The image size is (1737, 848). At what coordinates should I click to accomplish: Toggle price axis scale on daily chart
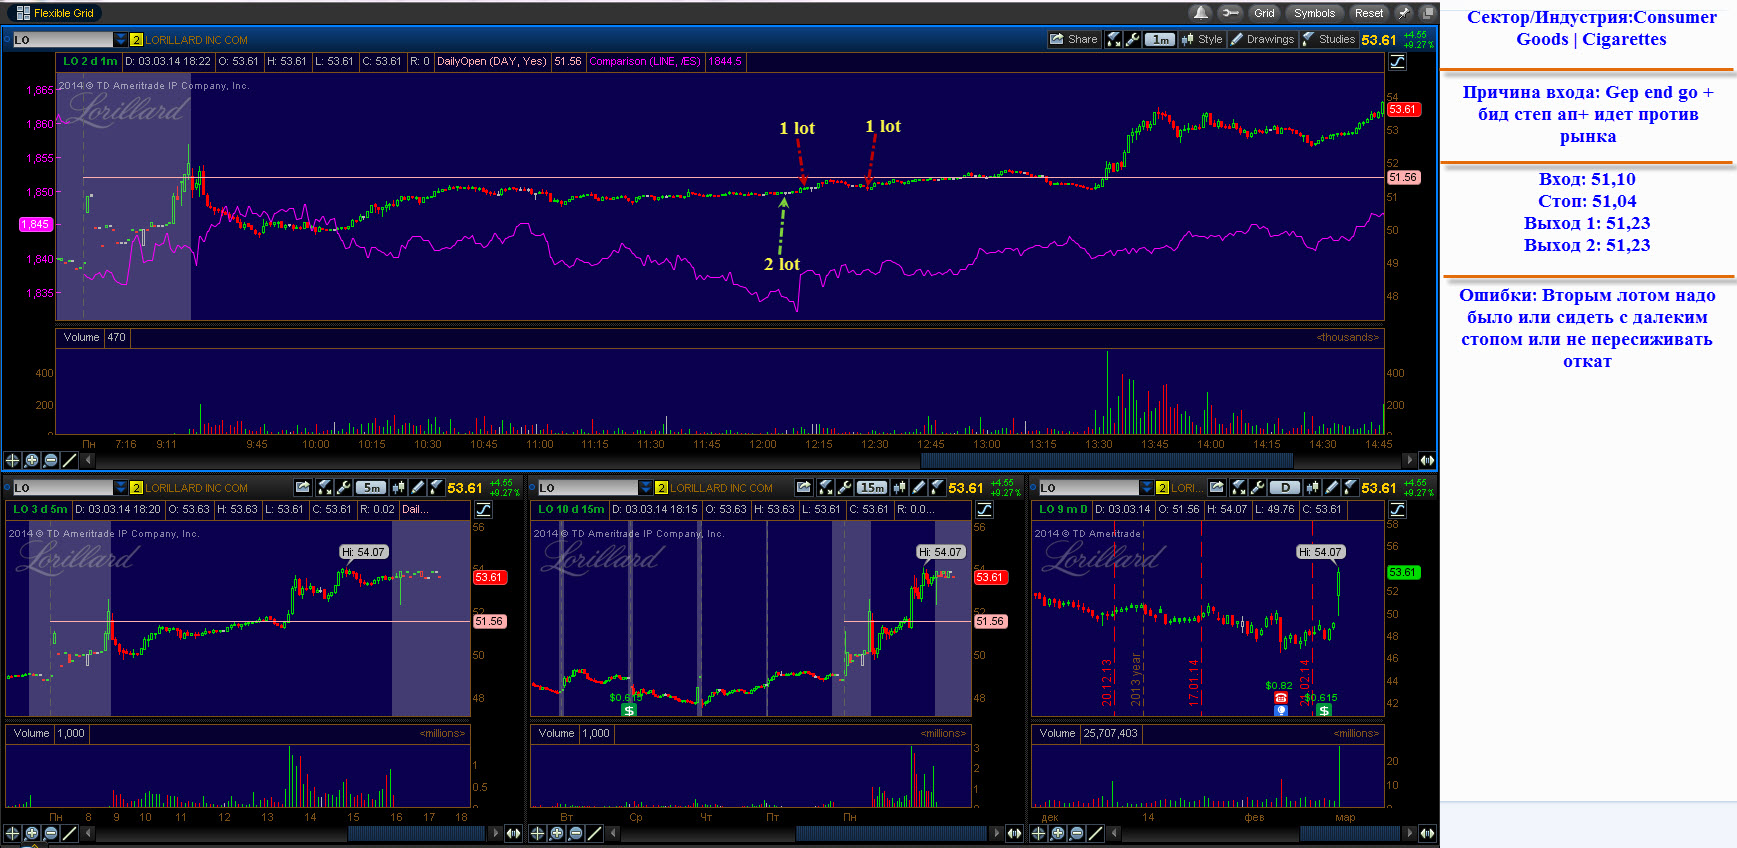[1397, 509]
